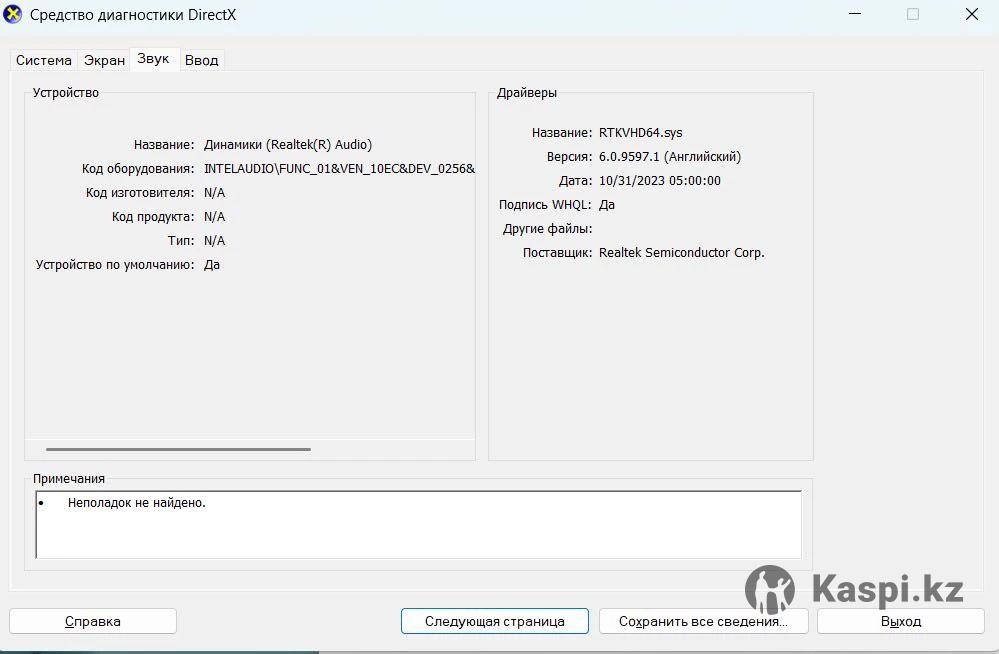
Task: Maximize the DirectX diagnostic window
Action: coord(912,14)
